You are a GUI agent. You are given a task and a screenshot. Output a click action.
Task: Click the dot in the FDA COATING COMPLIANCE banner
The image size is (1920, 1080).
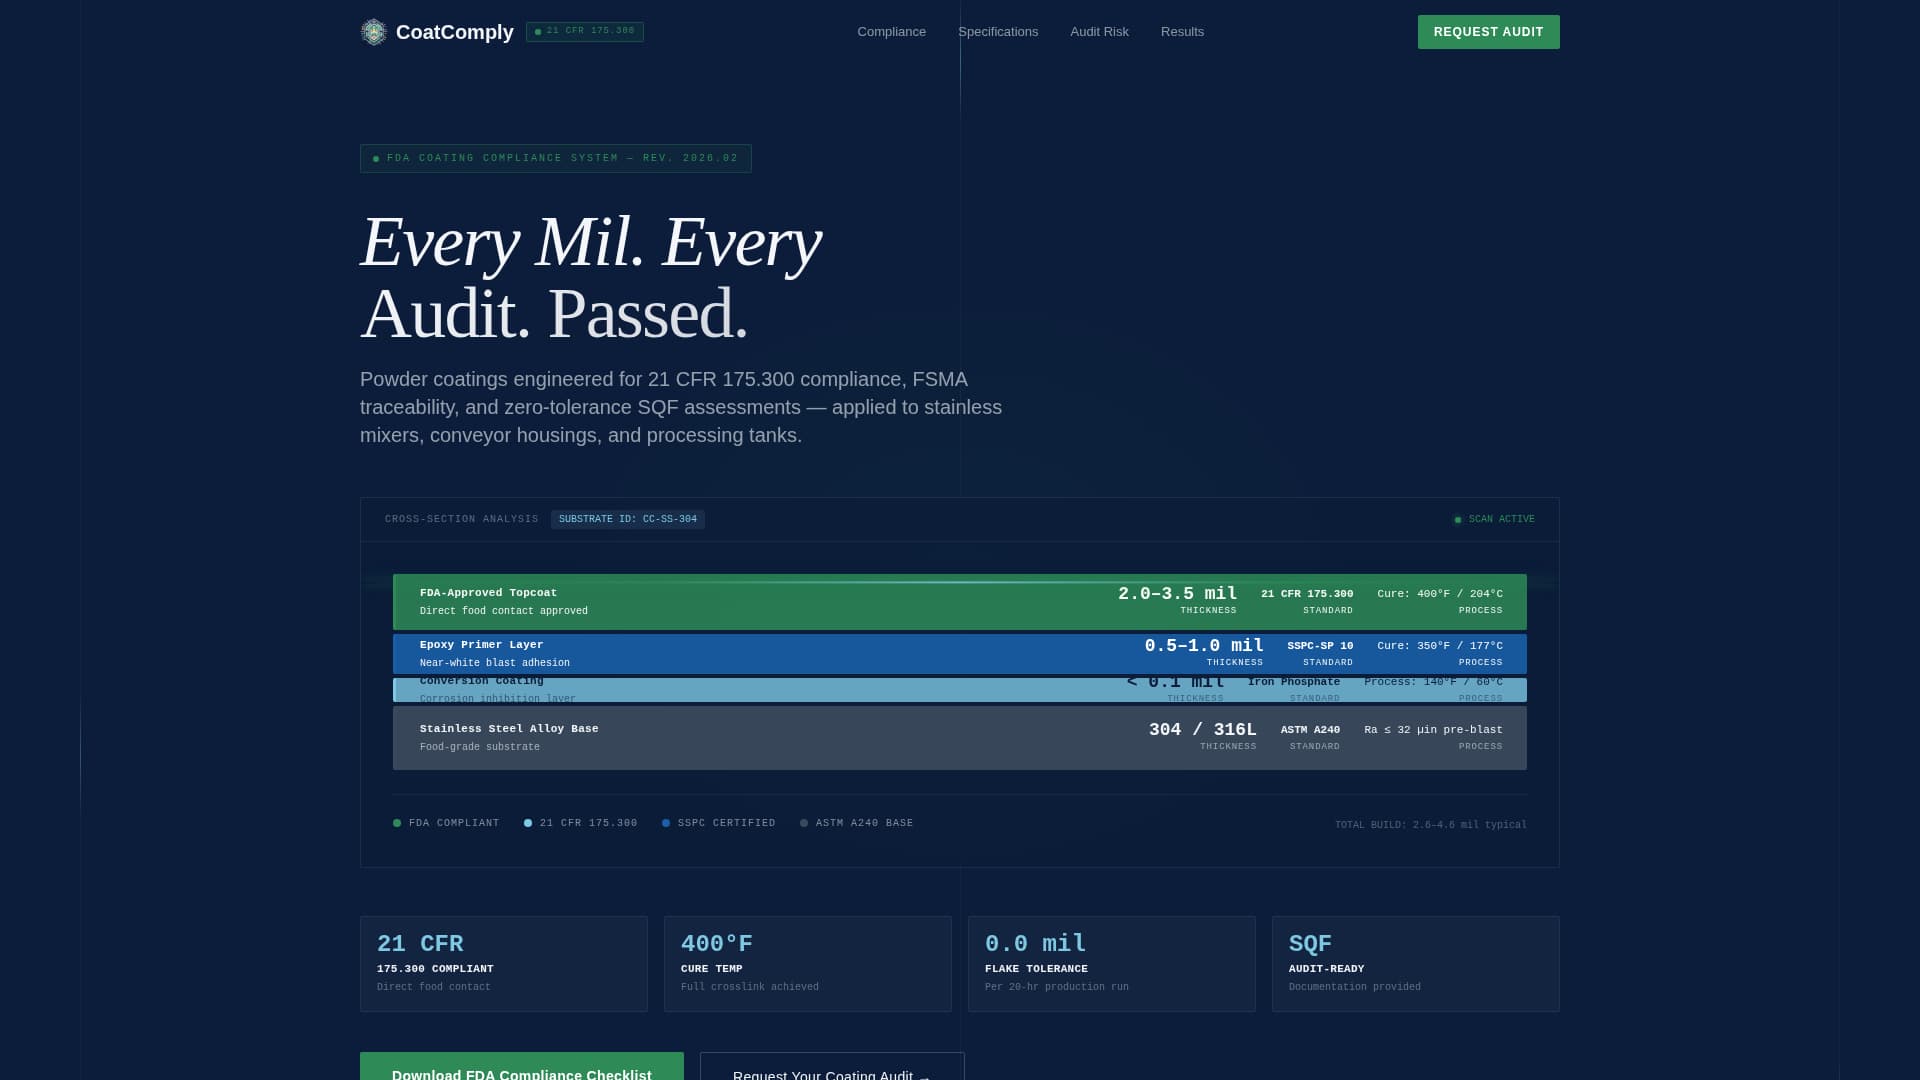coord(376,158)
